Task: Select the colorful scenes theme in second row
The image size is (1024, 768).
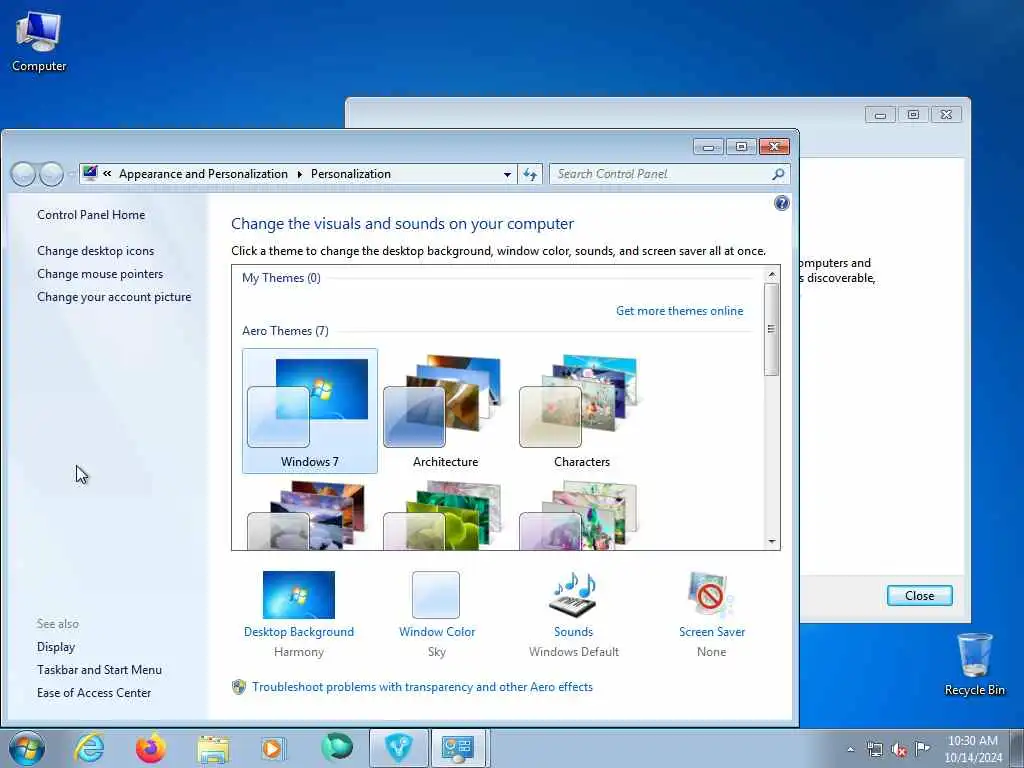Action: pyautogui.click(x=579, y=515)
